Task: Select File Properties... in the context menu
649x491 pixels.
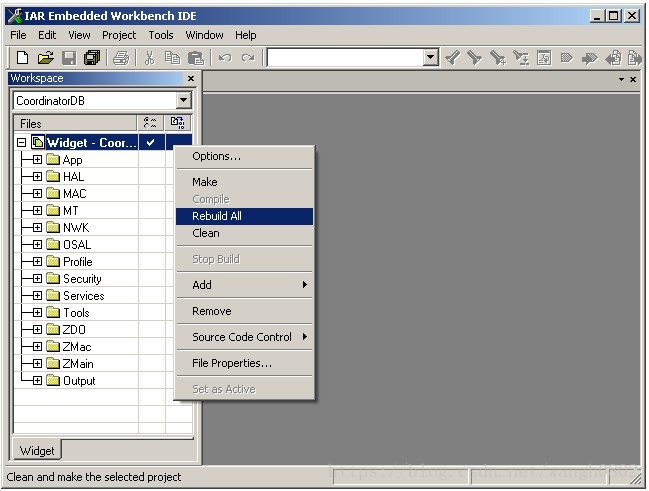Action: (x=245, y=363)
